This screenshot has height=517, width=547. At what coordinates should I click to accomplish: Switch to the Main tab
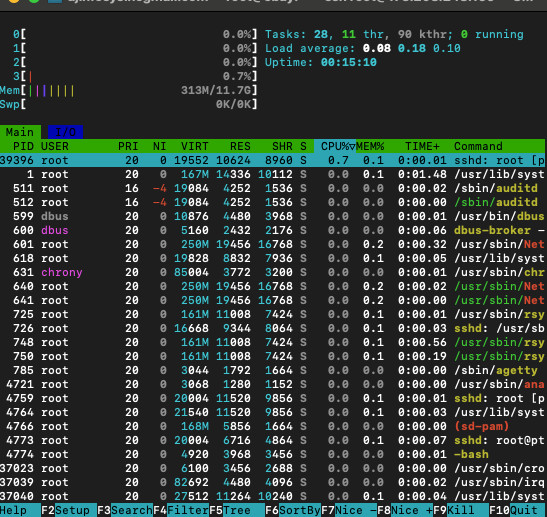(20, 132)
